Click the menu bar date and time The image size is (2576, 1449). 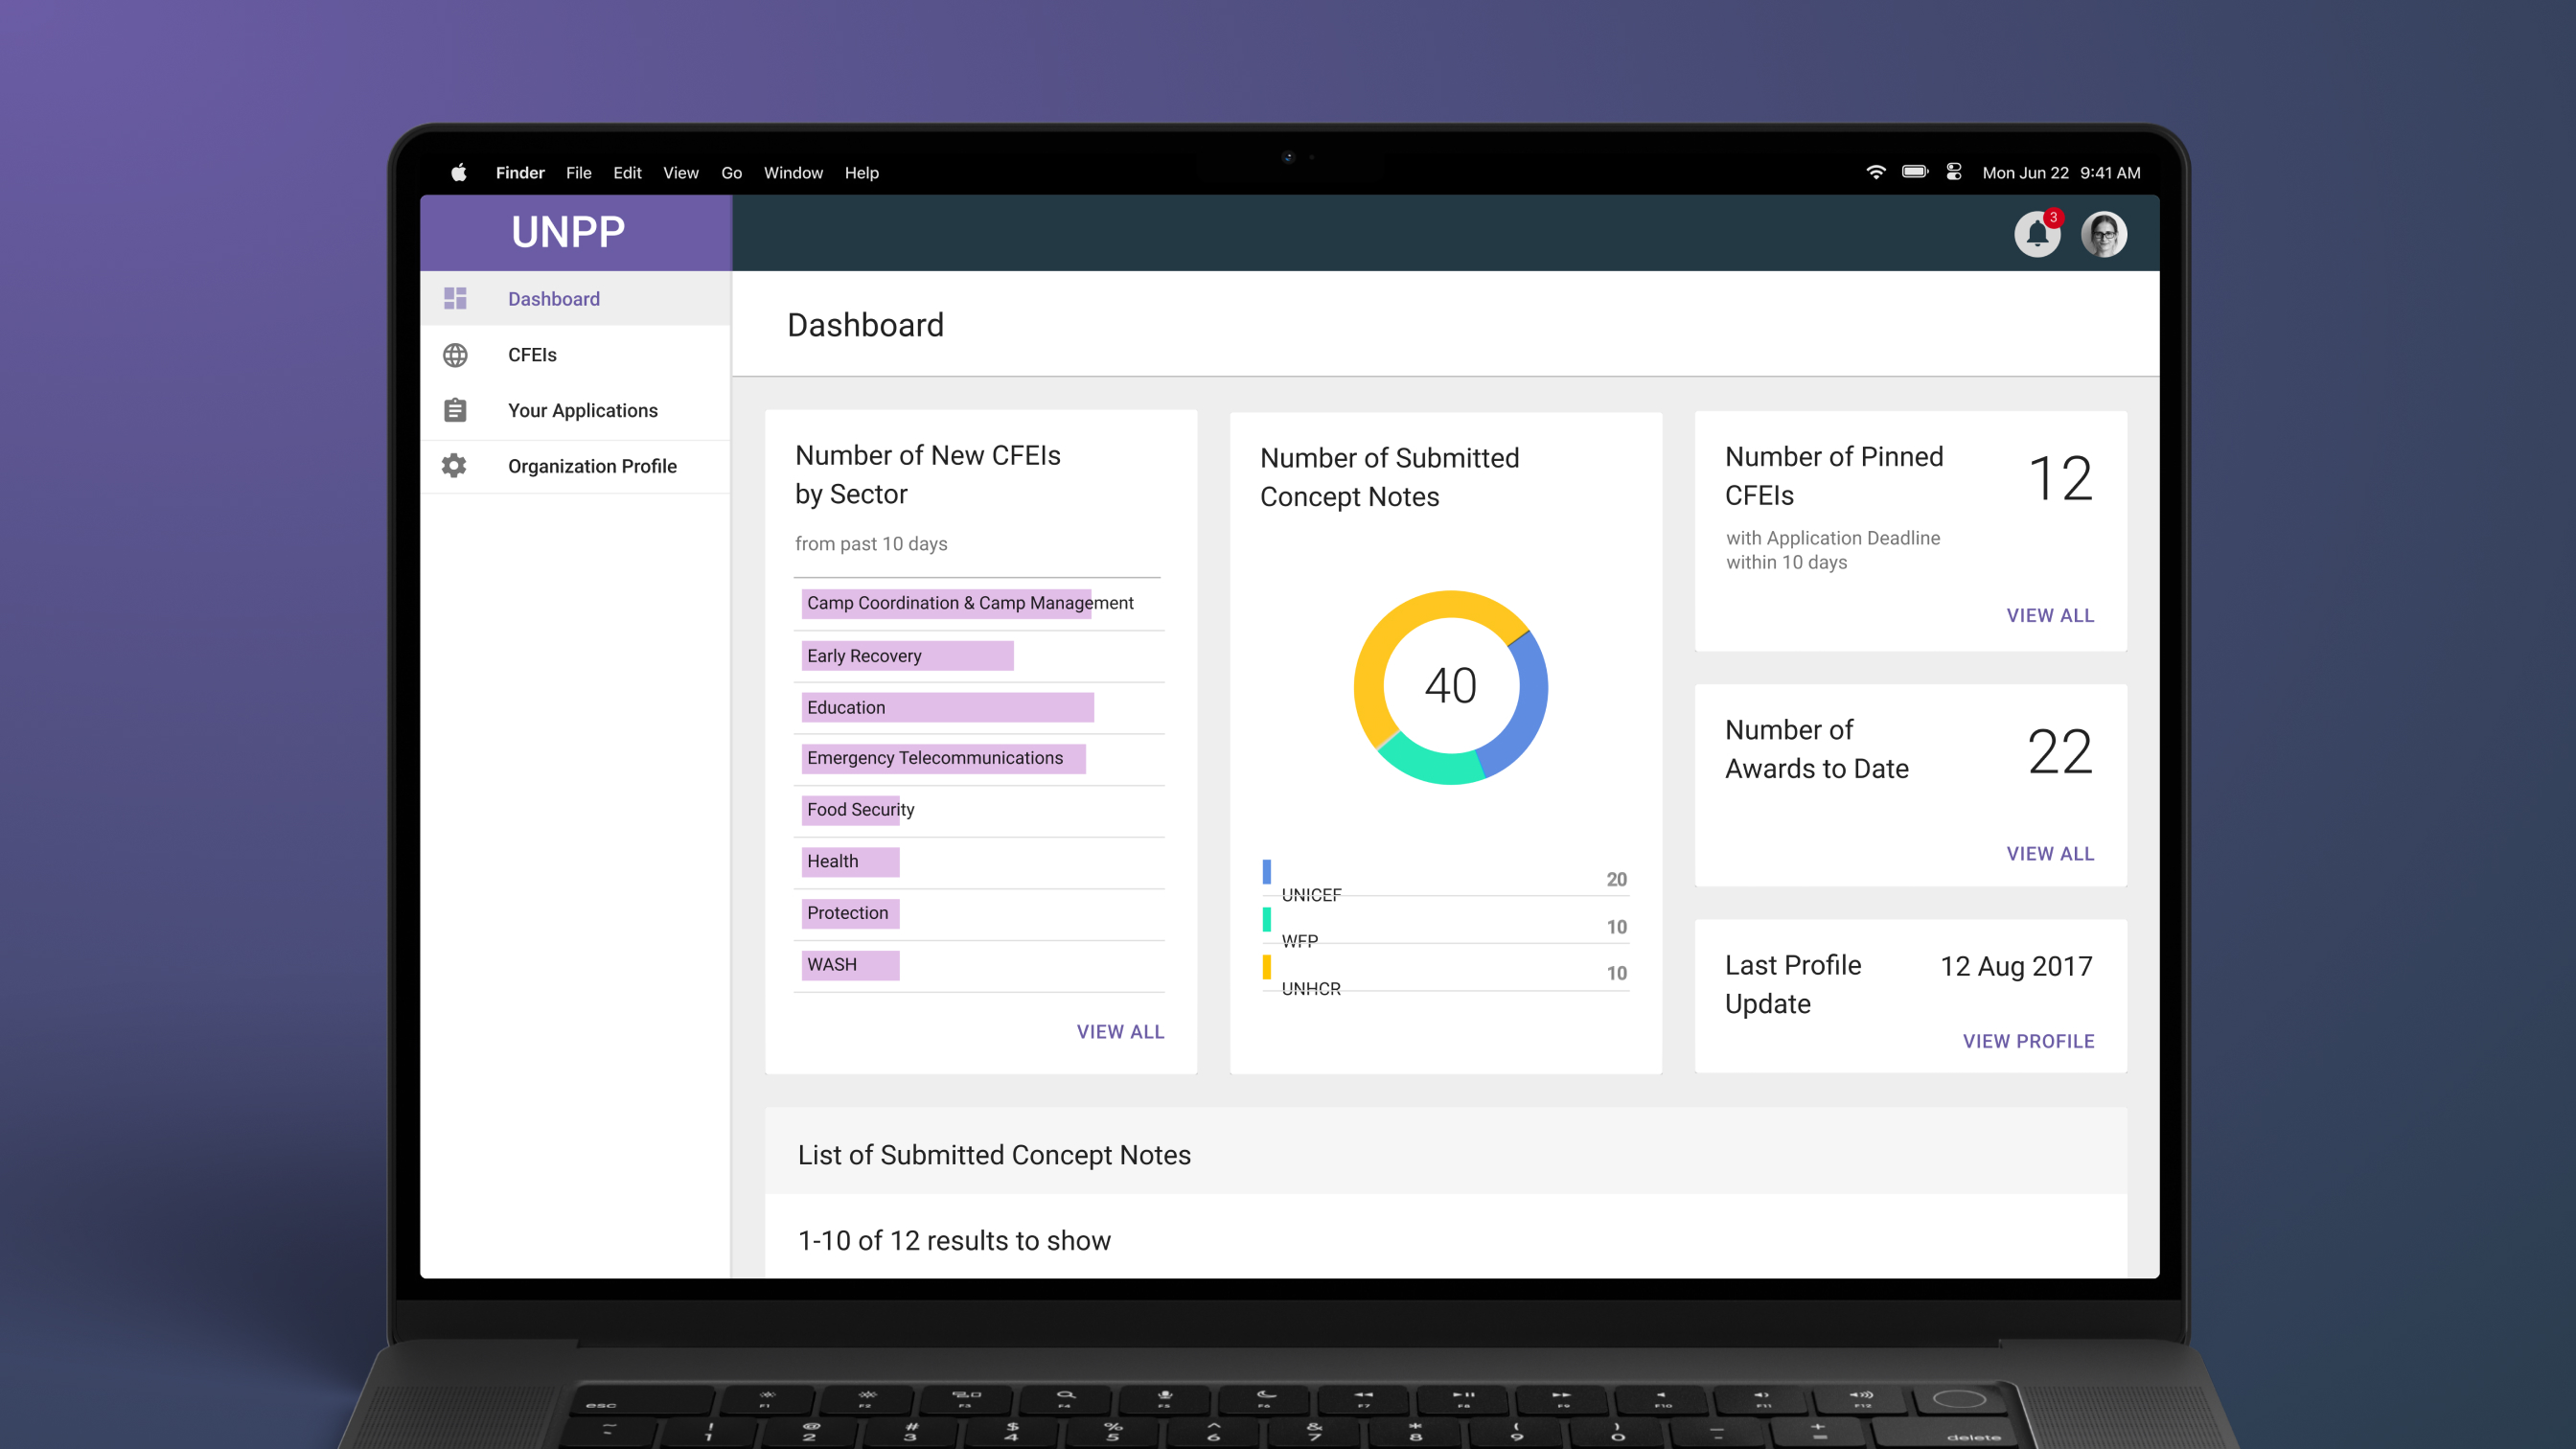(2061, 172)
